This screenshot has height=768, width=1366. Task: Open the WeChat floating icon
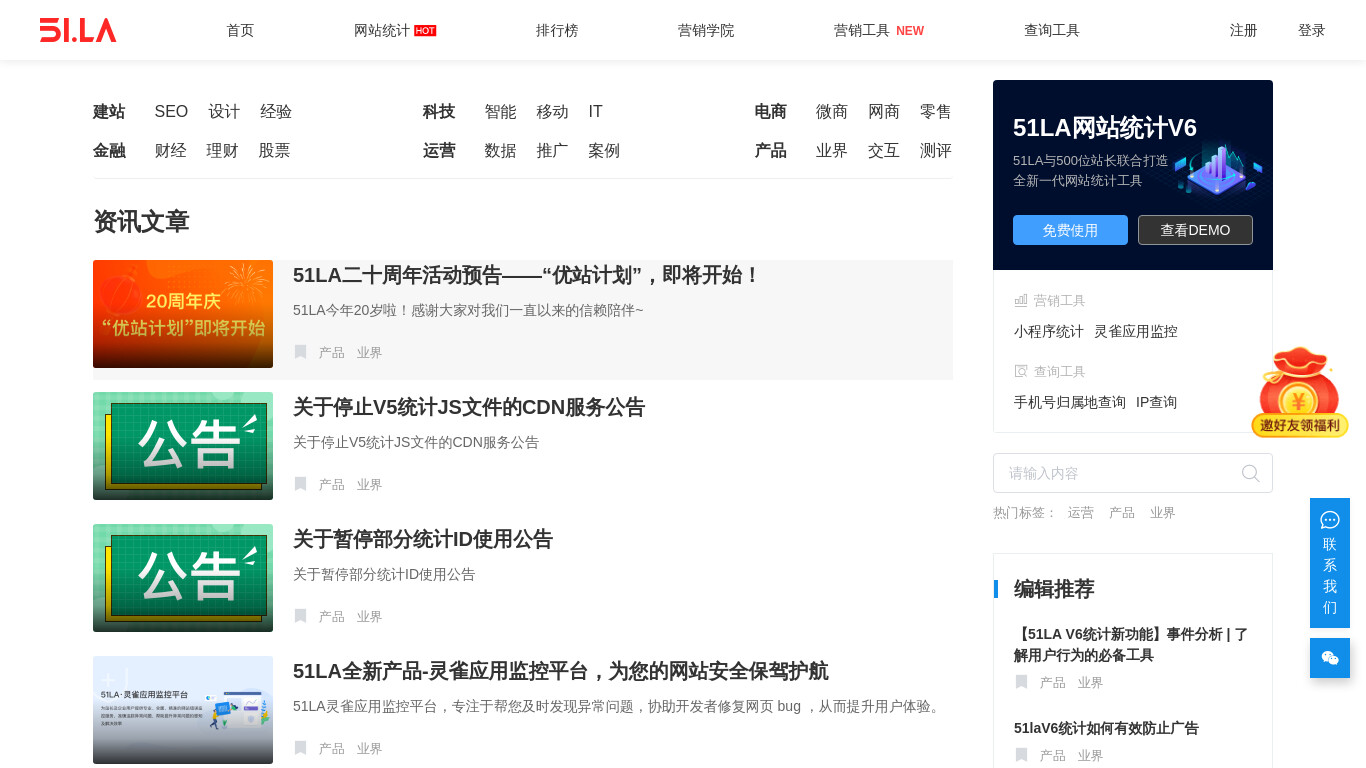1330,658
